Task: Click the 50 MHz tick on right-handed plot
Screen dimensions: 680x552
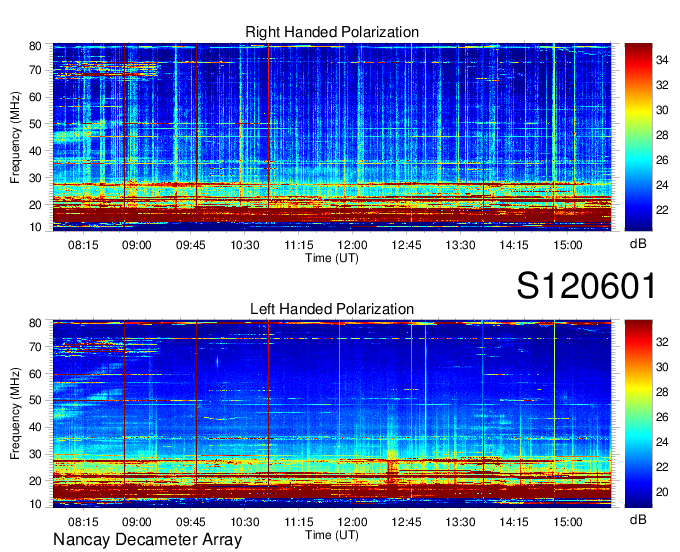Action: click(x=35, y=124)
